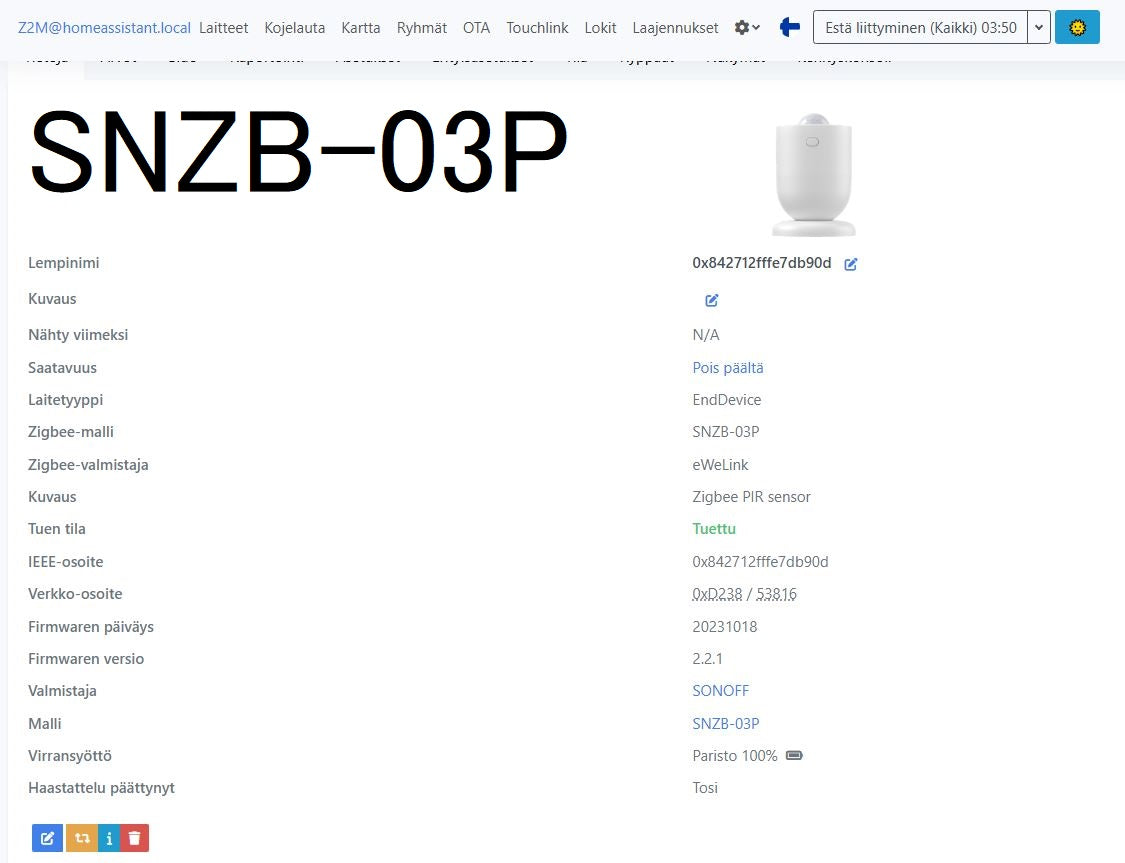Click the Tuettu support status text

pos(714,529)
